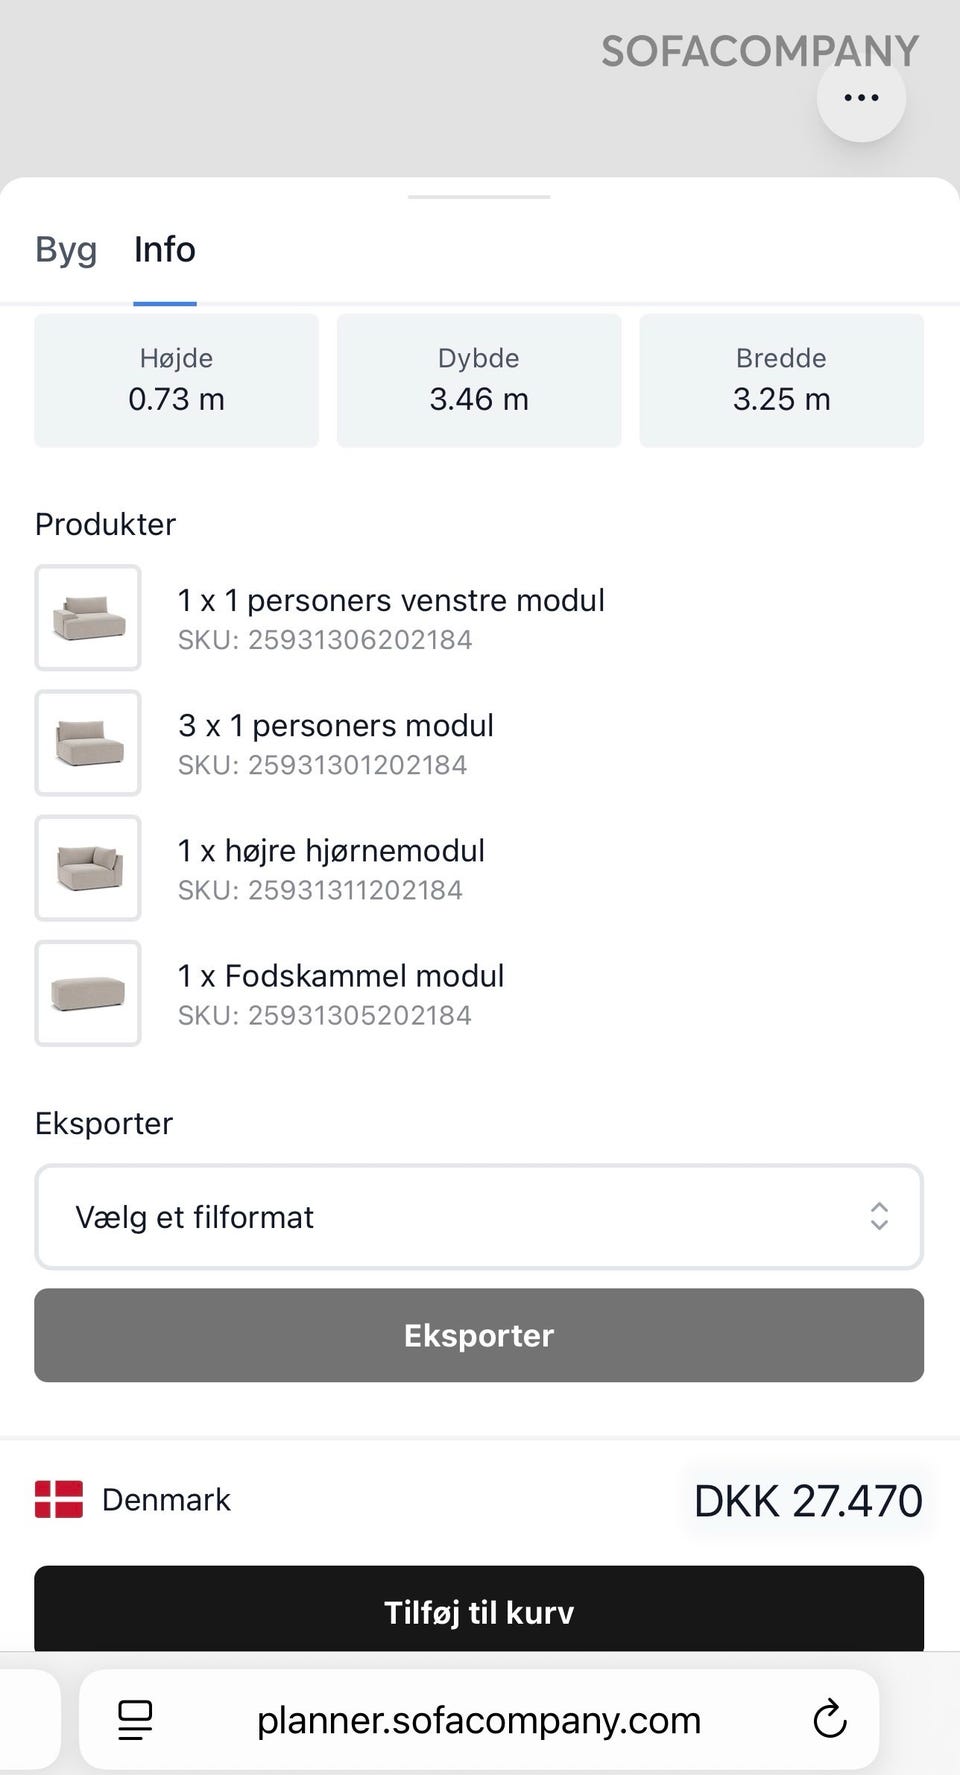The height and width of the screenshot is (1775, 960).
Task: Tap the planner.sofacompany.com address bar
Action: pos(478,1720)
